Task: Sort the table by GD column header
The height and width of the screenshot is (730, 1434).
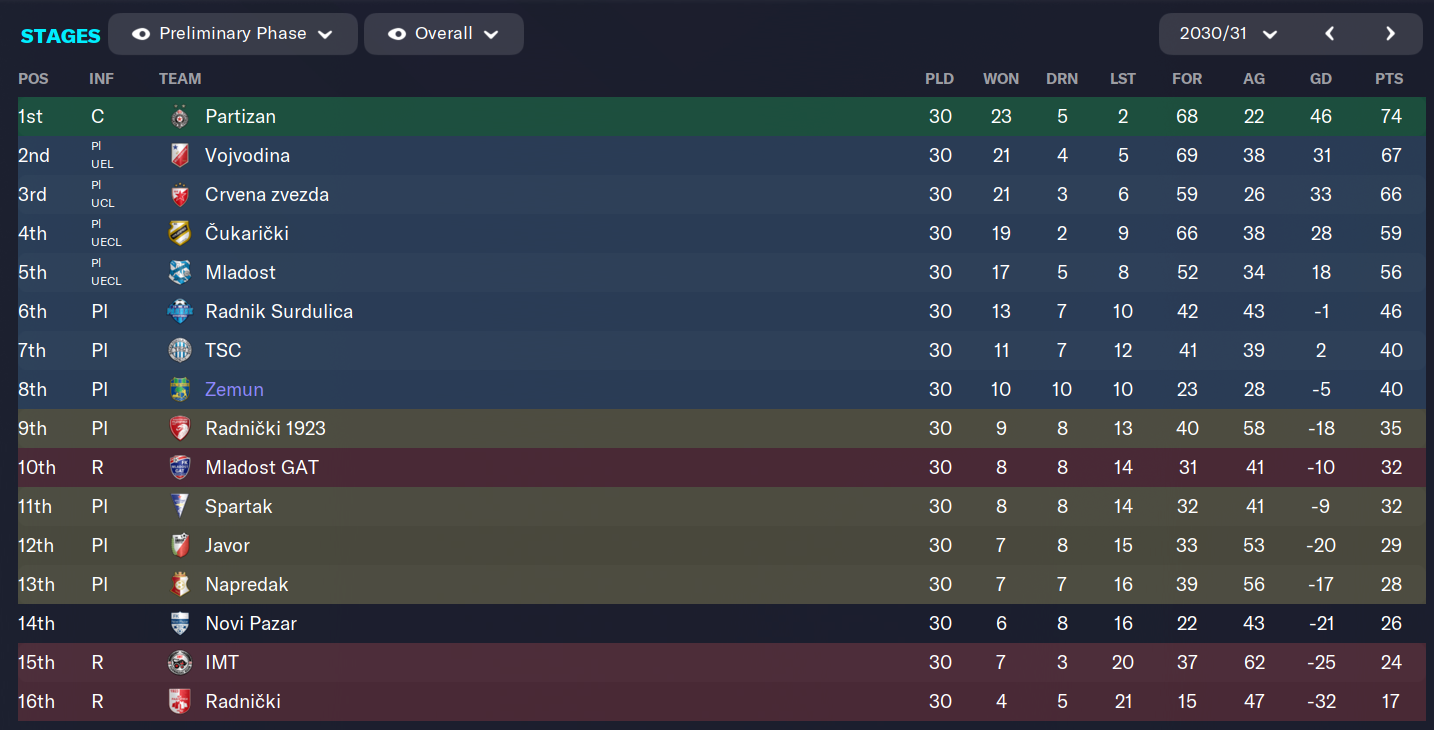Action: 1321,79
